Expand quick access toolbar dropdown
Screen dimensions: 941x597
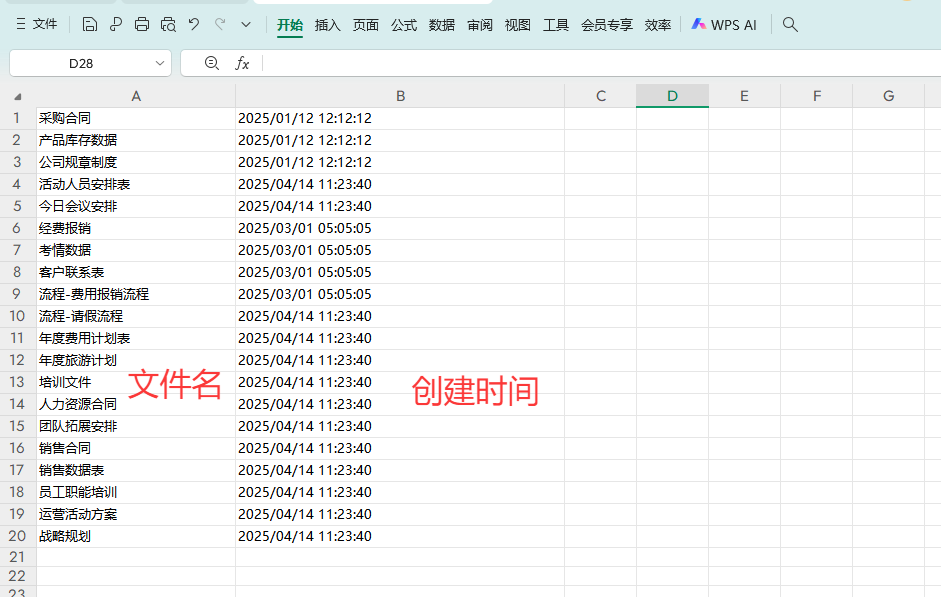tap(245, 25)
